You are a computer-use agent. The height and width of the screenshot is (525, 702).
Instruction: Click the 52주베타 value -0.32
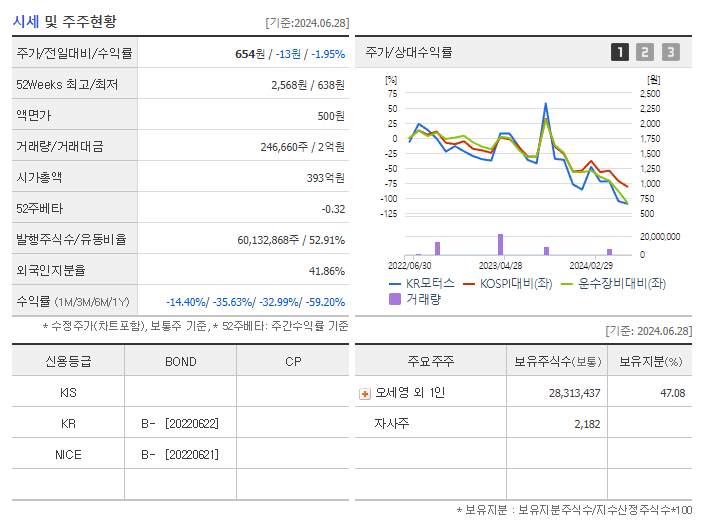(x=333, y=209)
